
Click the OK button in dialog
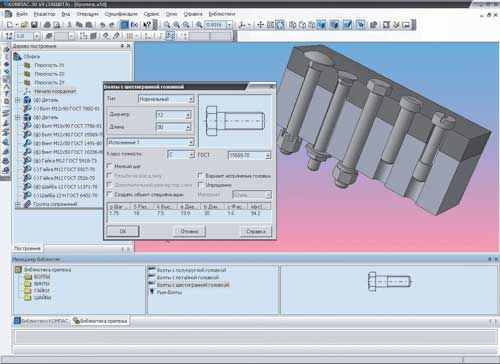coord(123,231)
